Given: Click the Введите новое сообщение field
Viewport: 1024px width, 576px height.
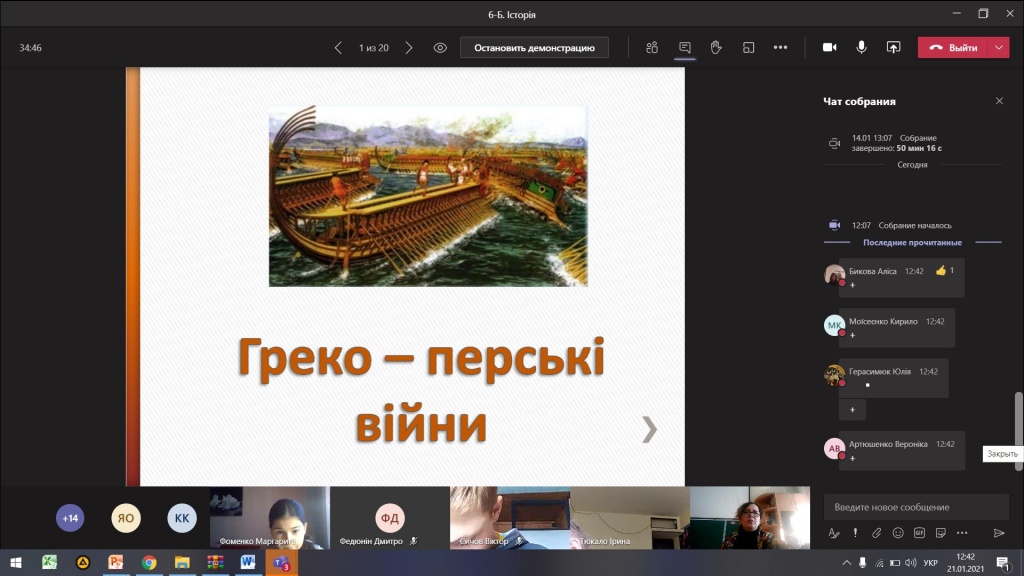Looking at the screenshot, I should pos(916,507).
